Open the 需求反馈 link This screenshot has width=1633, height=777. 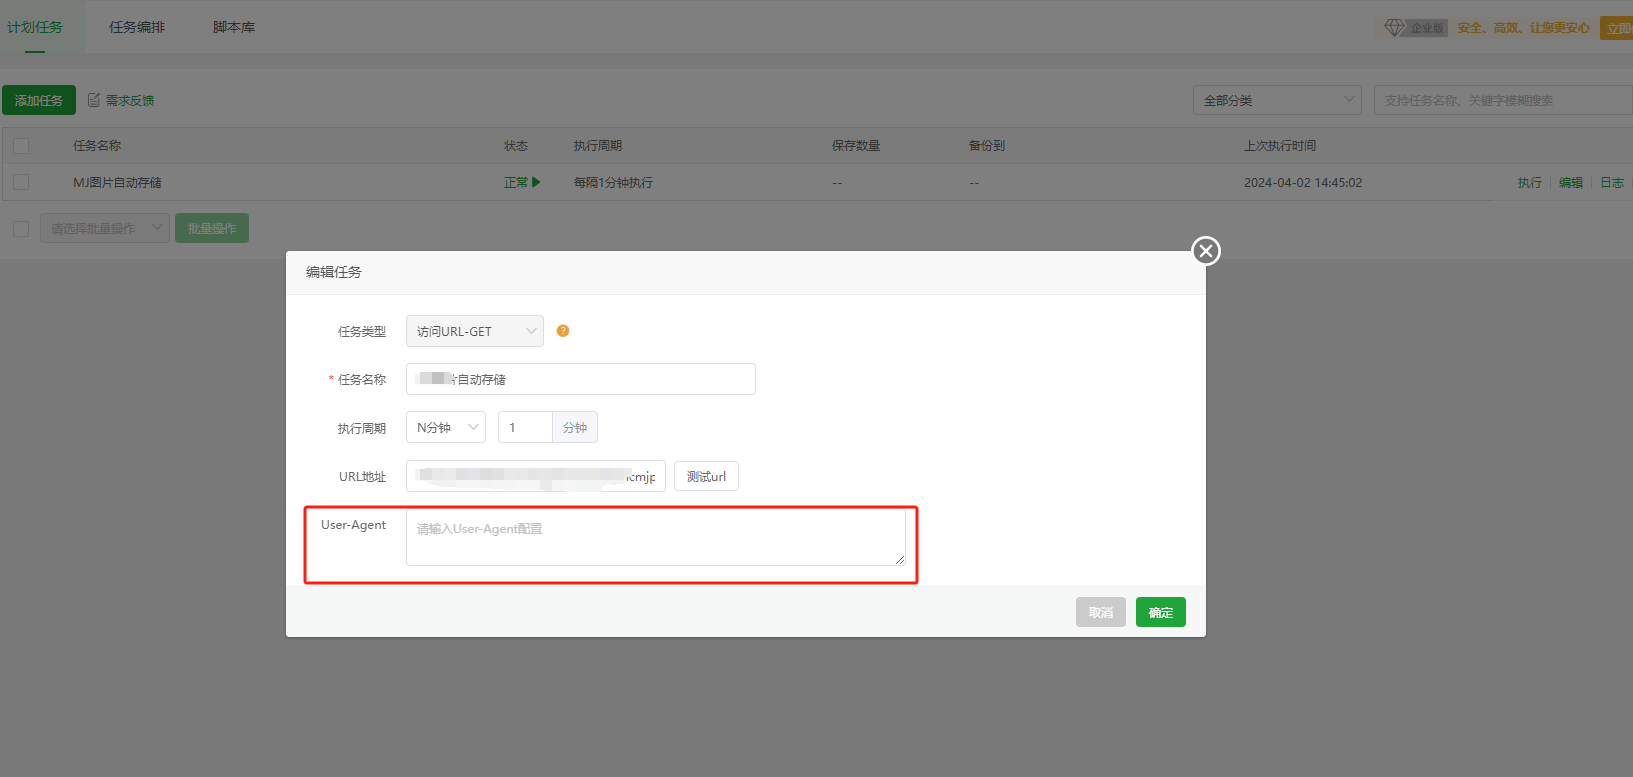(x=130, y=100)
